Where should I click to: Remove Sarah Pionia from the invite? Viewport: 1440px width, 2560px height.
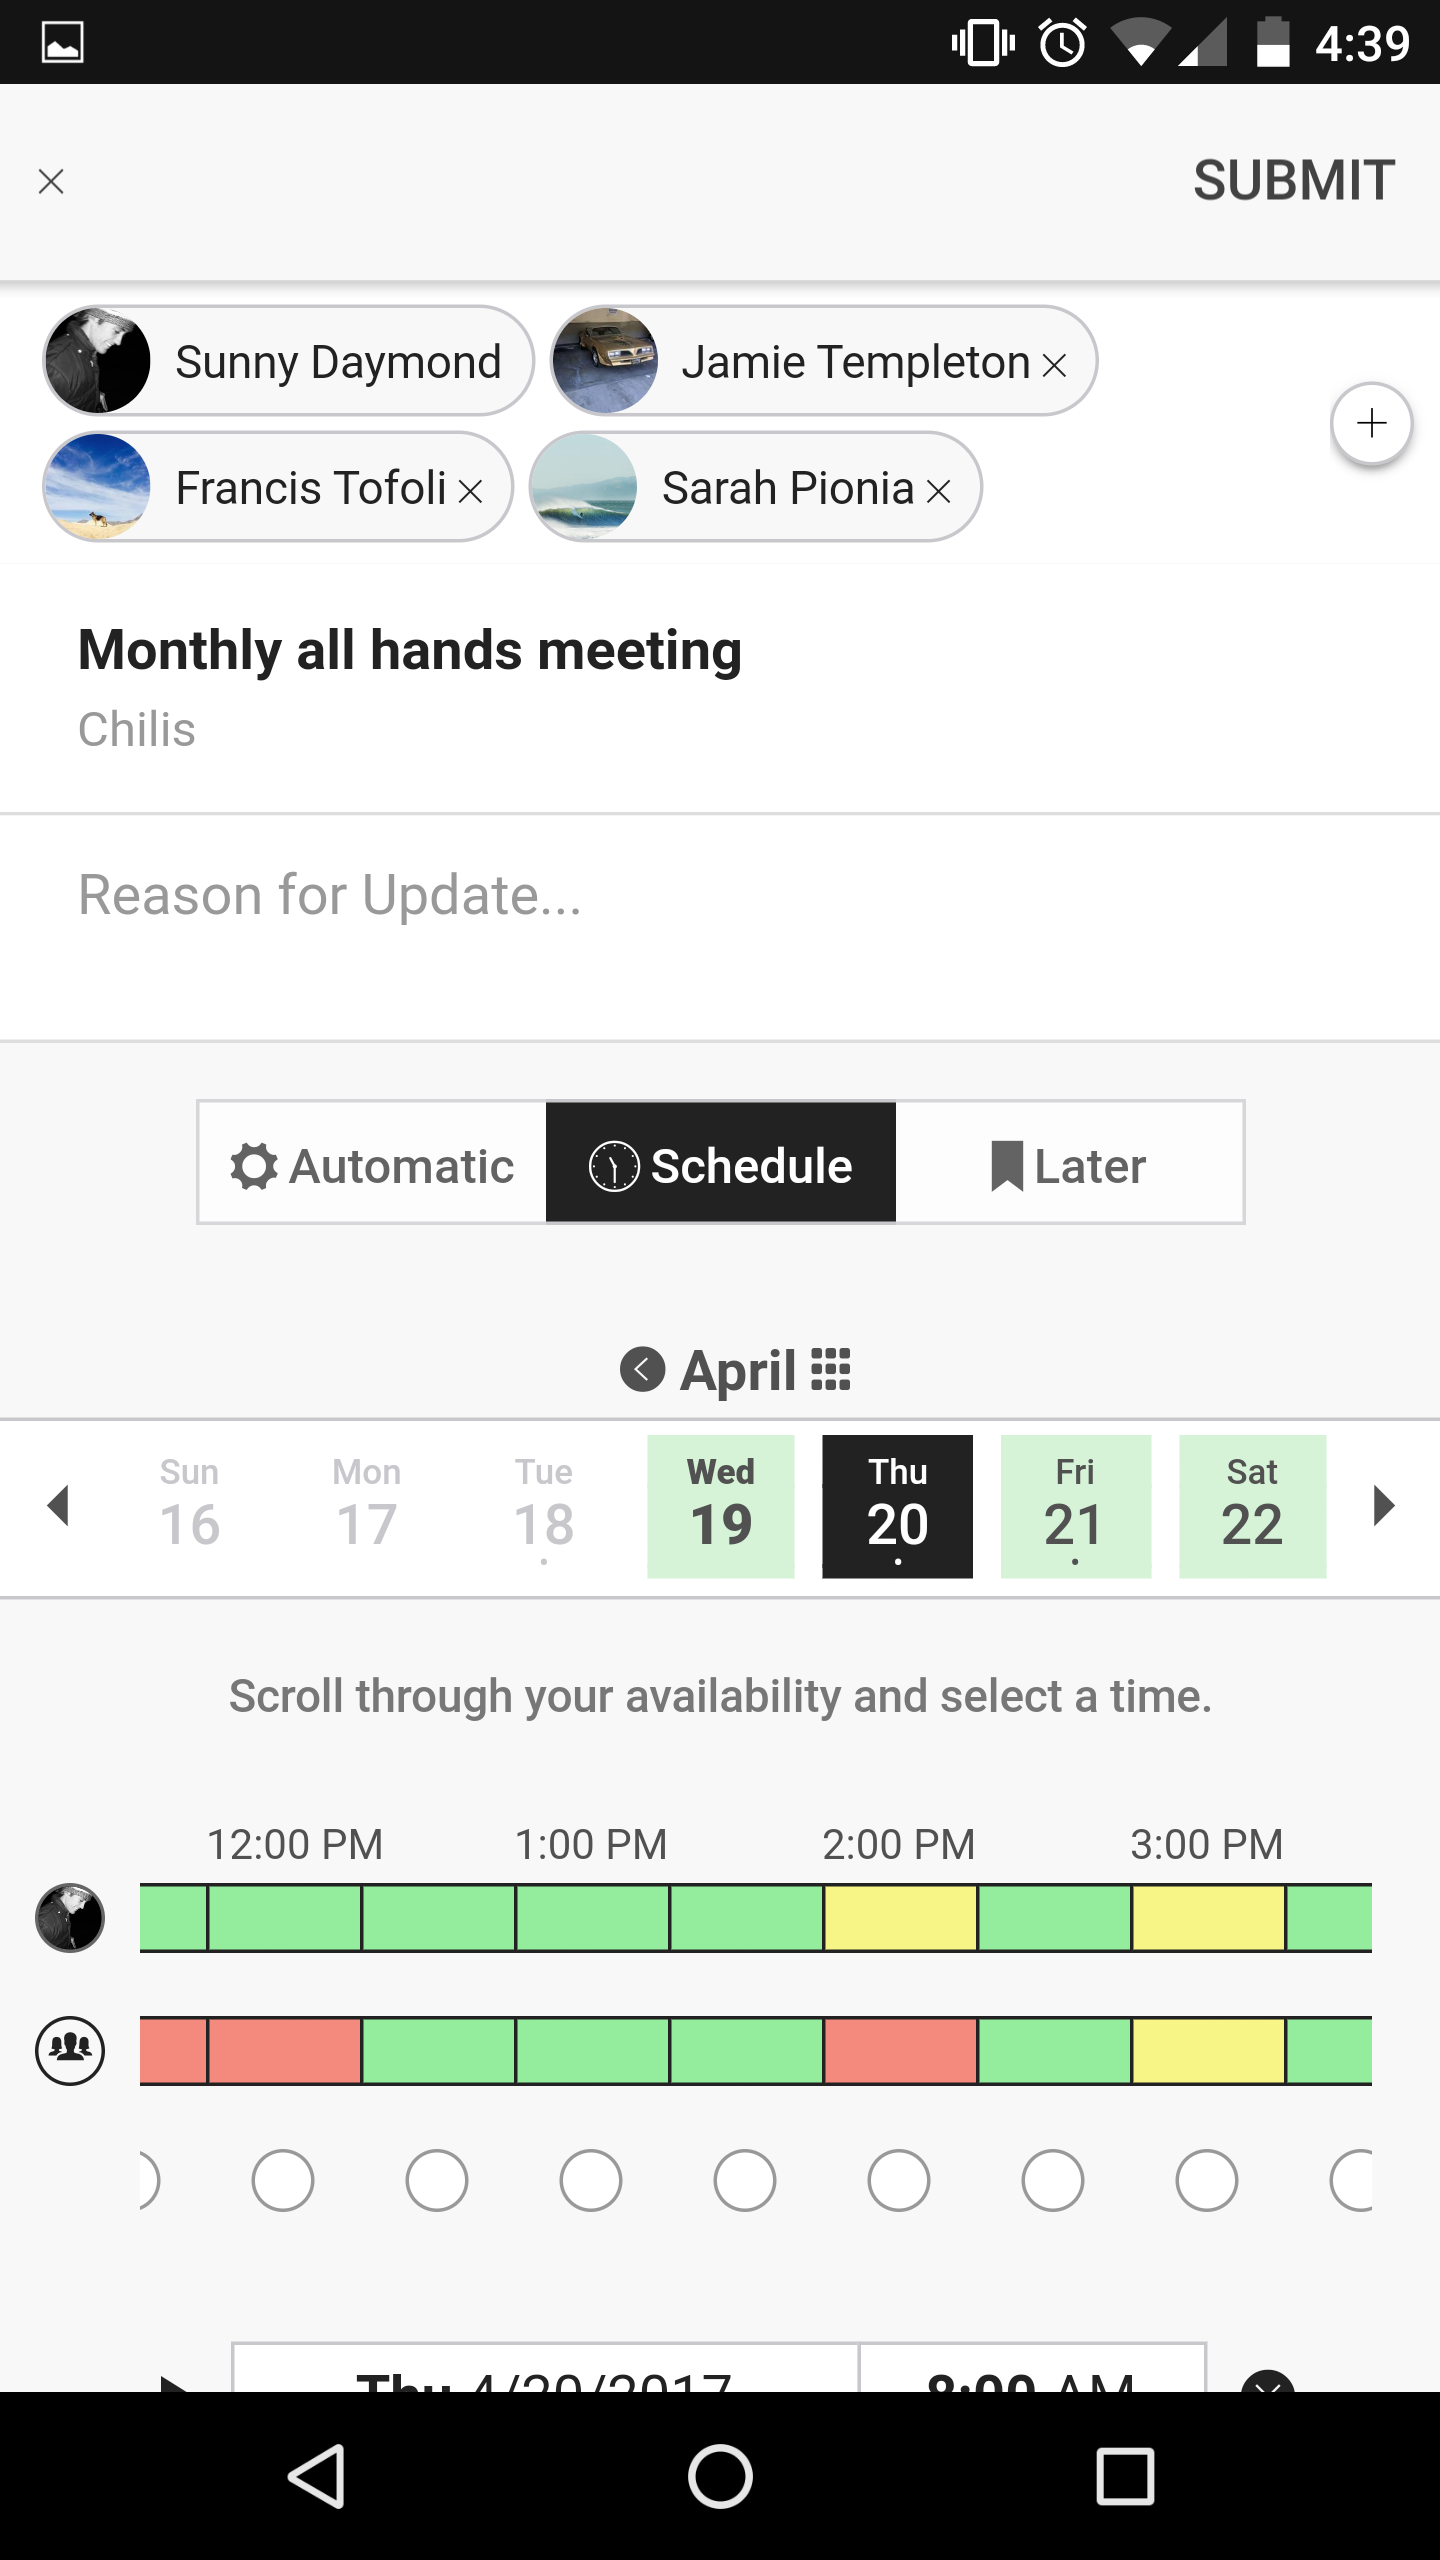click(x=938, y=491)
